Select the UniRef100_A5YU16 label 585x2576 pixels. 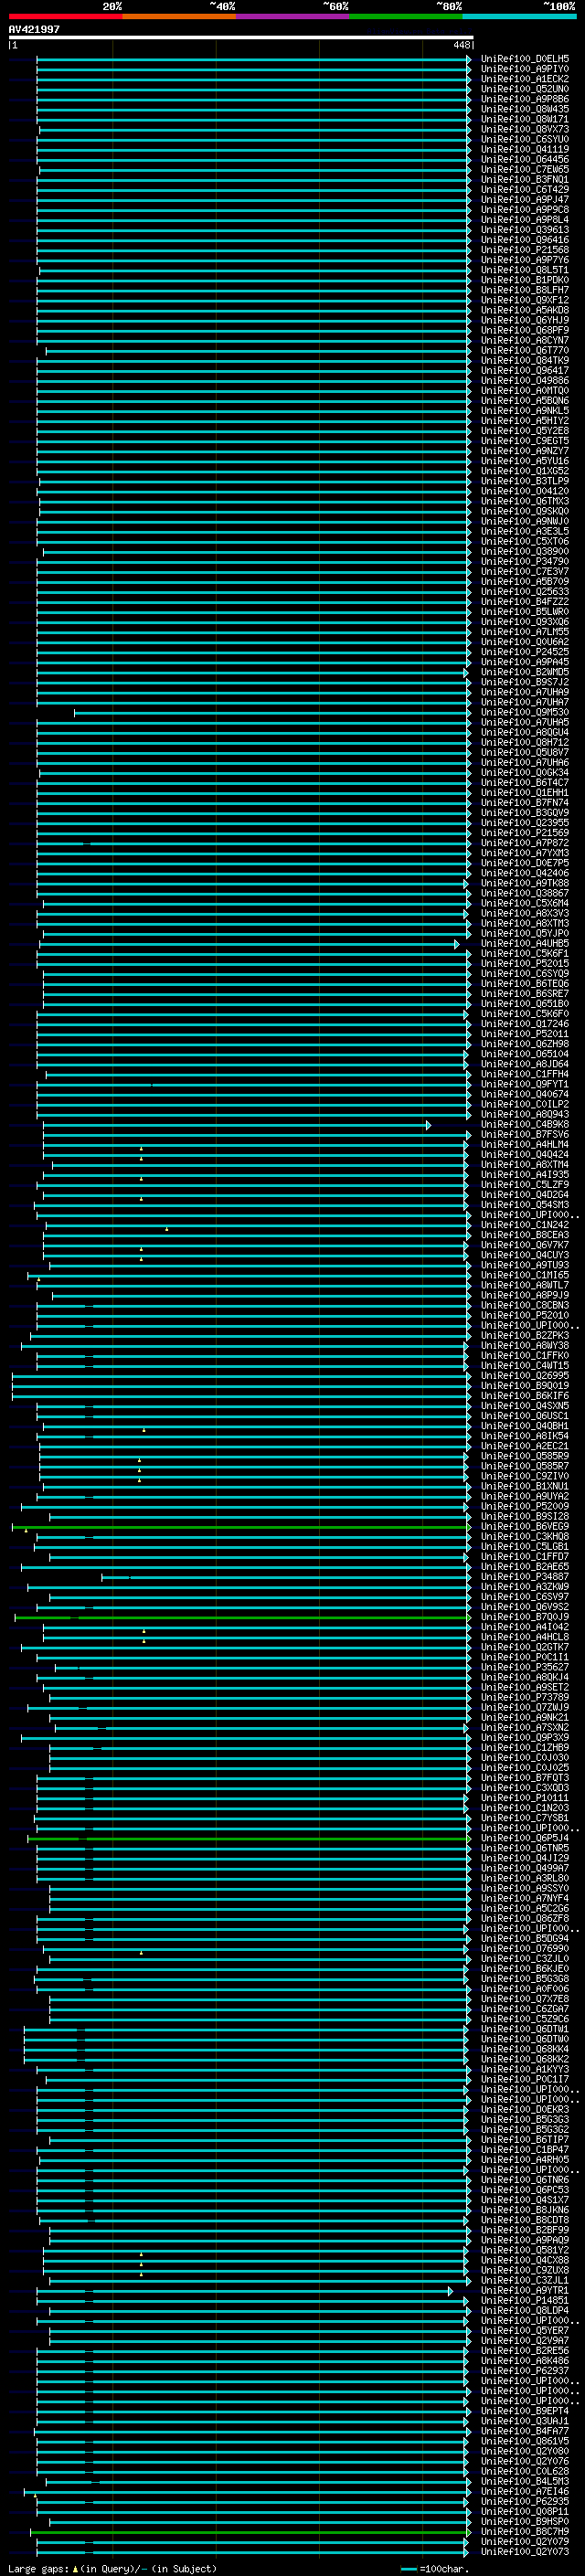click(x=525, y=461)
